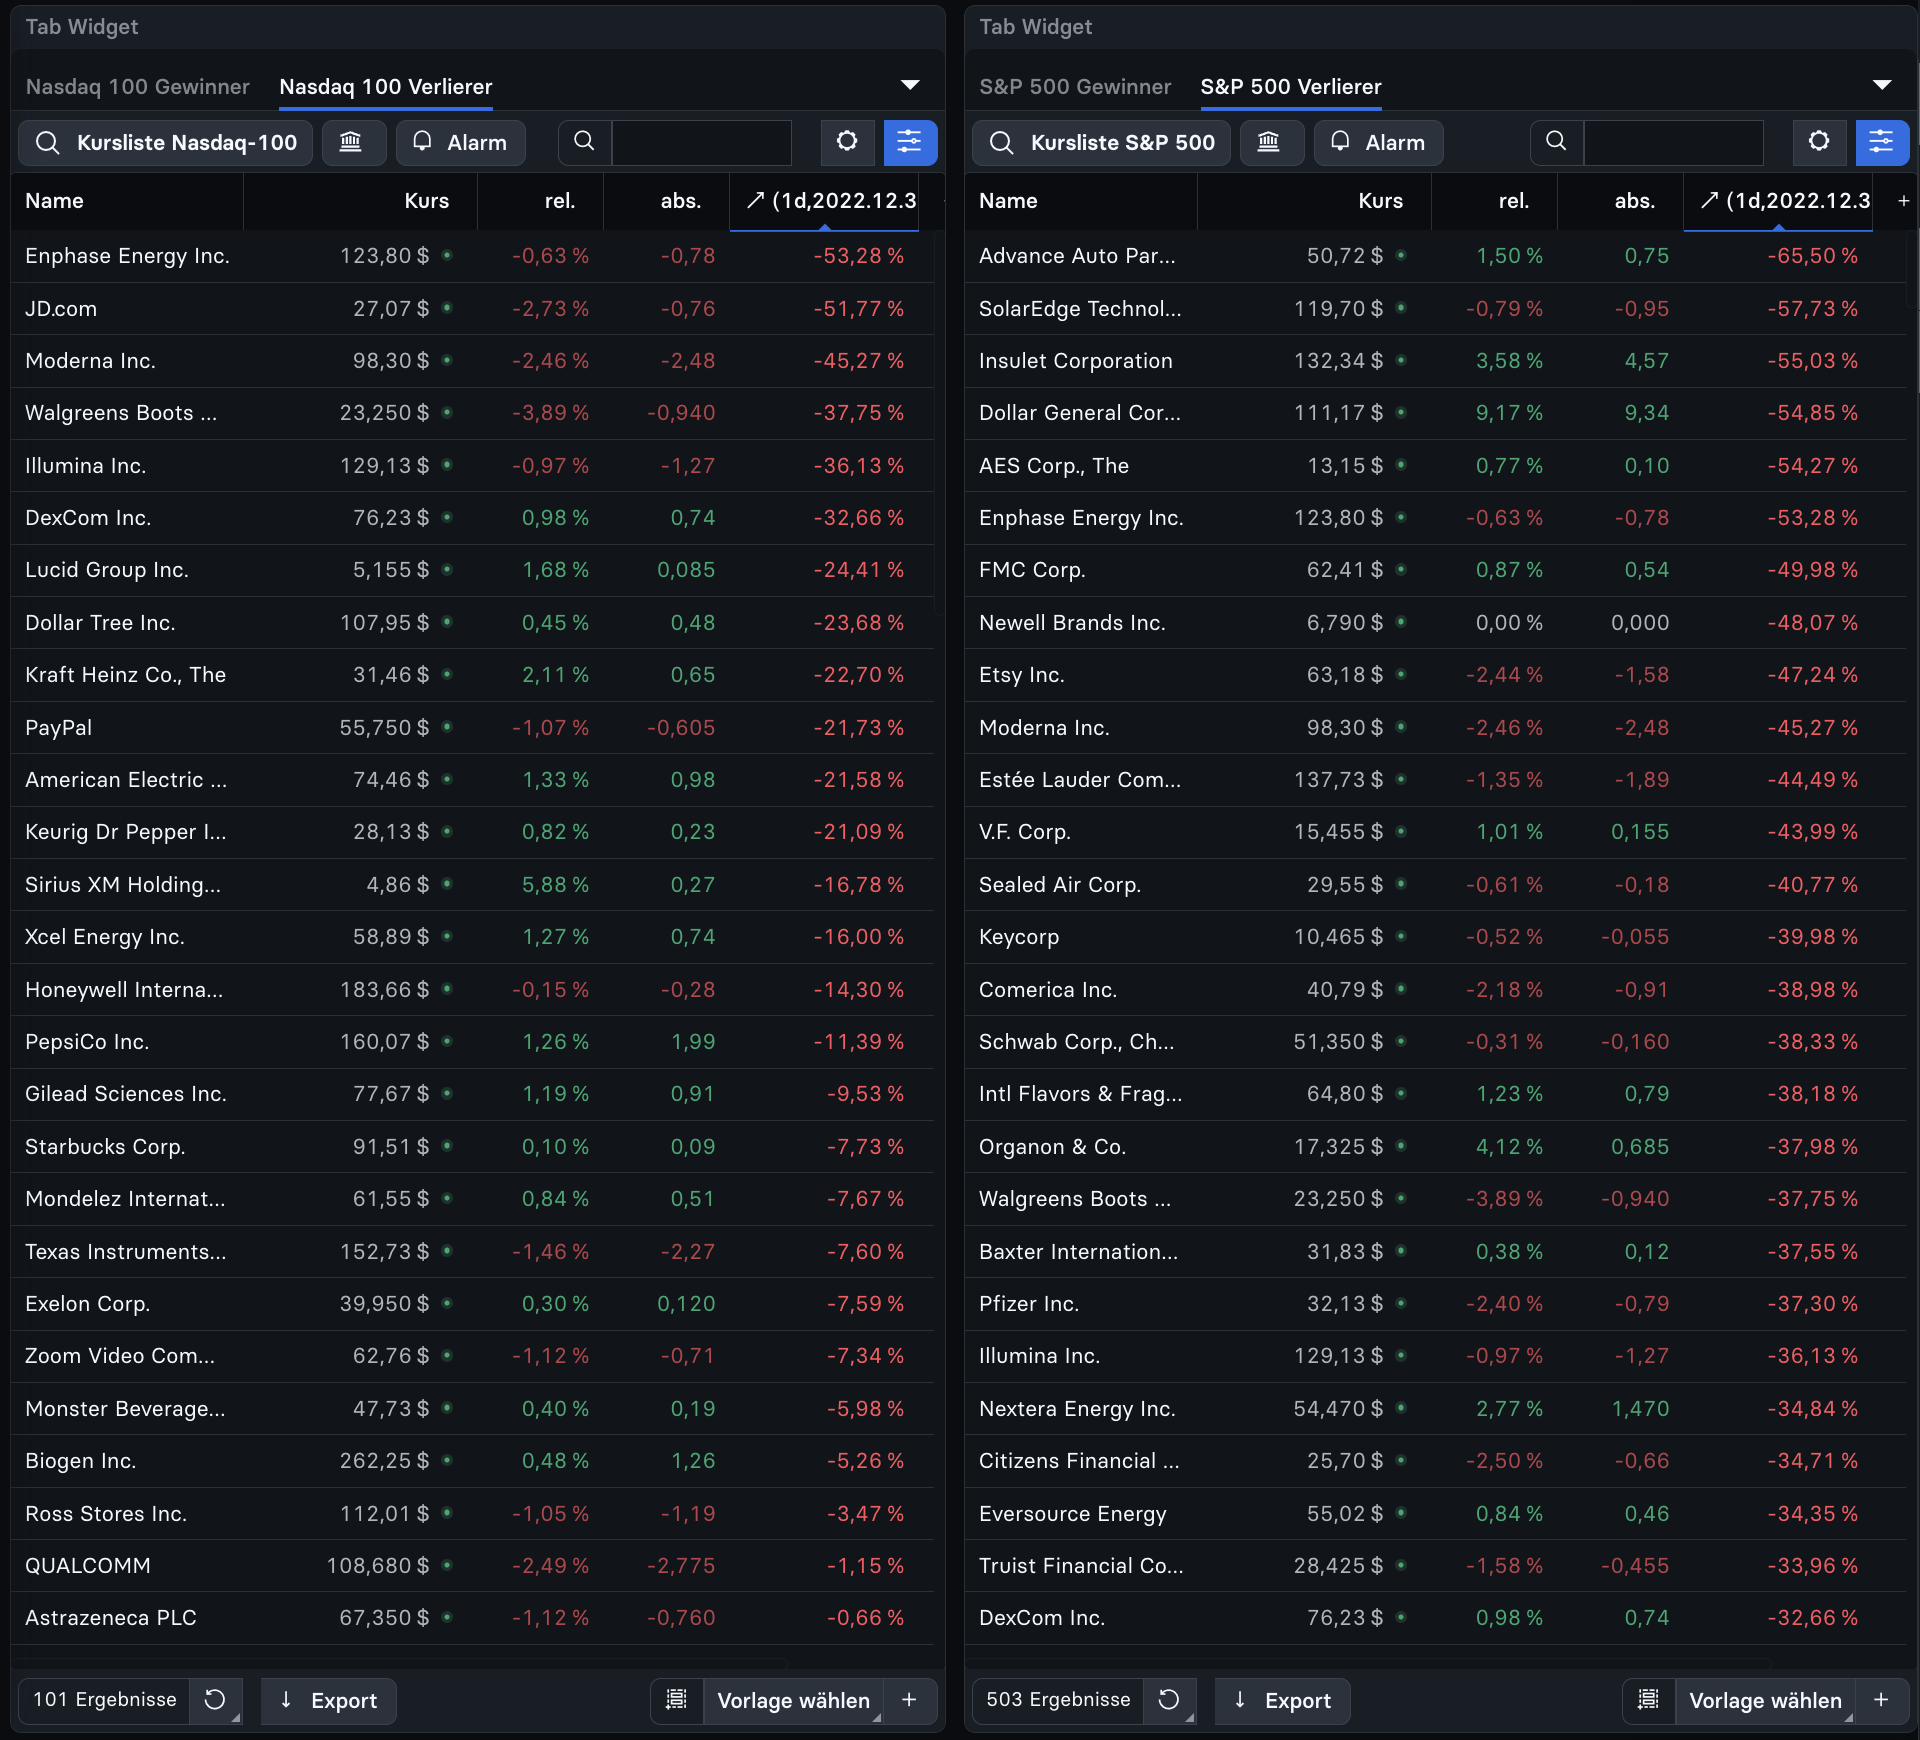This screenshot has width=1920, height=1740.
Task: Refresh the 503 Ergebnisse list
Action: point(1169,1700)
